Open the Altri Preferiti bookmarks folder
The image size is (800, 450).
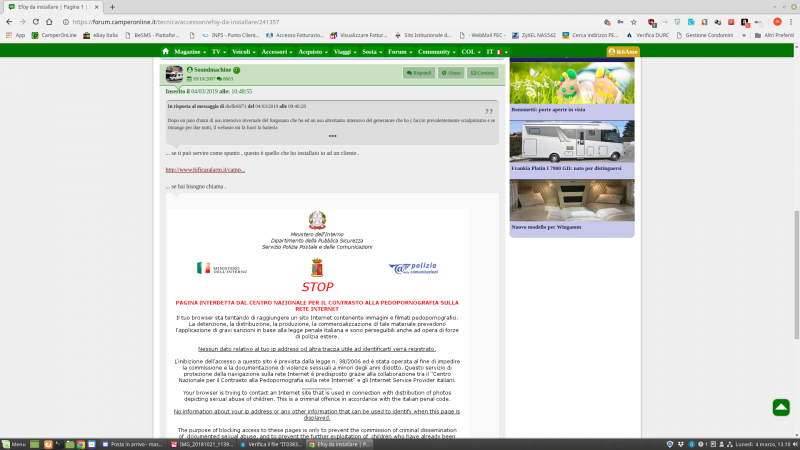pos(774,35)
